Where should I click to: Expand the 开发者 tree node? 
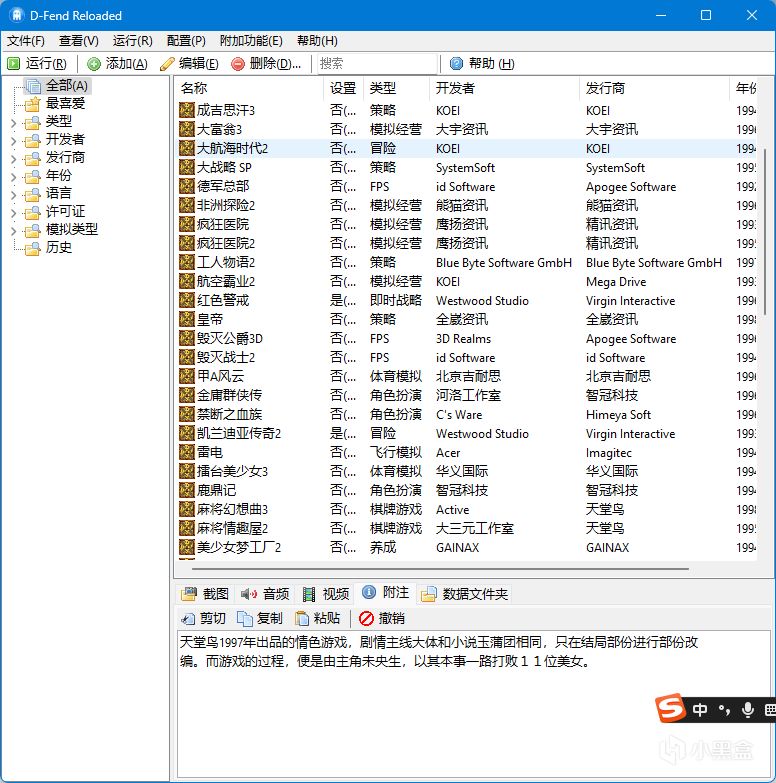click(x=13, y=140)
